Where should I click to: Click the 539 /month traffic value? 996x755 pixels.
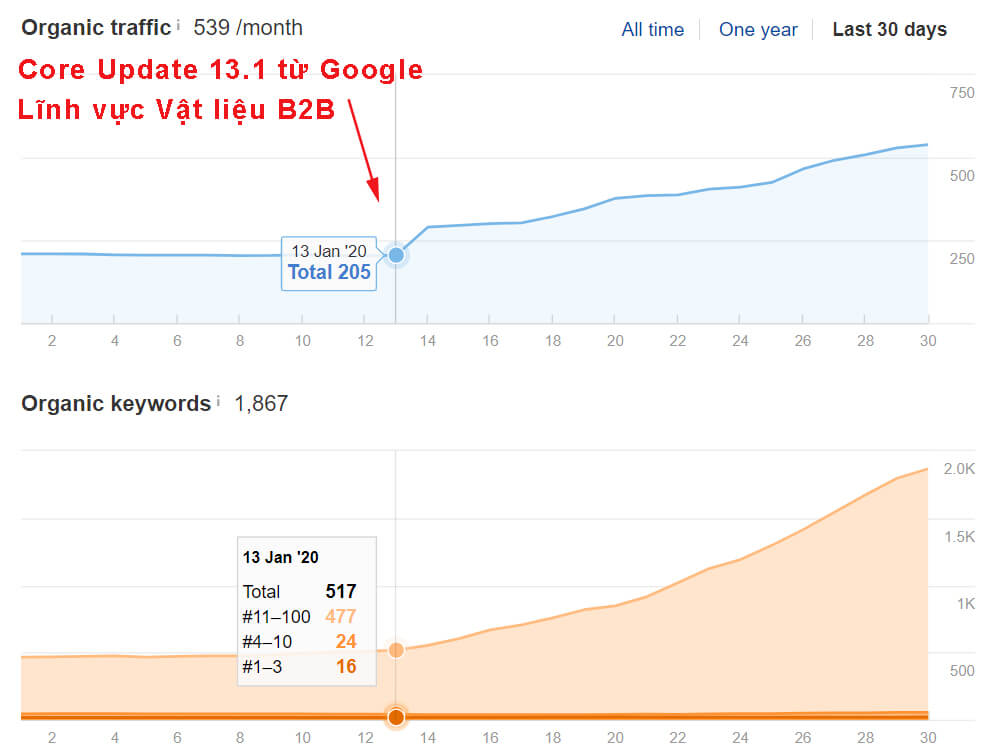point(248,27)
